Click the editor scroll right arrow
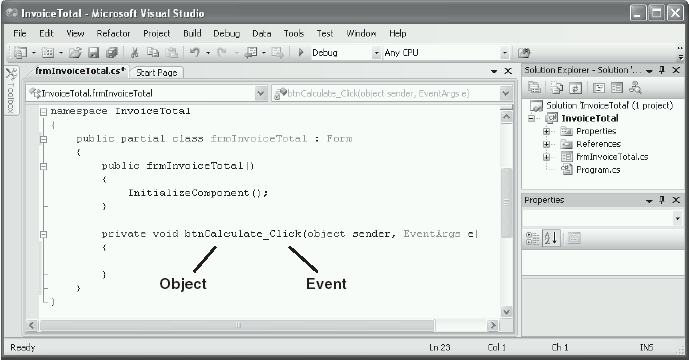 pyautogui.click(x=493, y=325)
